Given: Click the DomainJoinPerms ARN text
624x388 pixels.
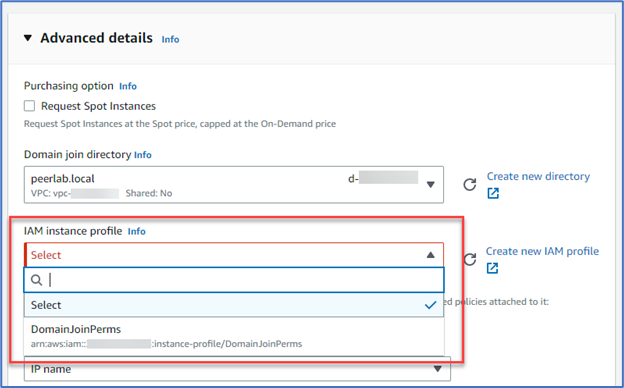Looking at the screenshot, I should click(166, 344).
